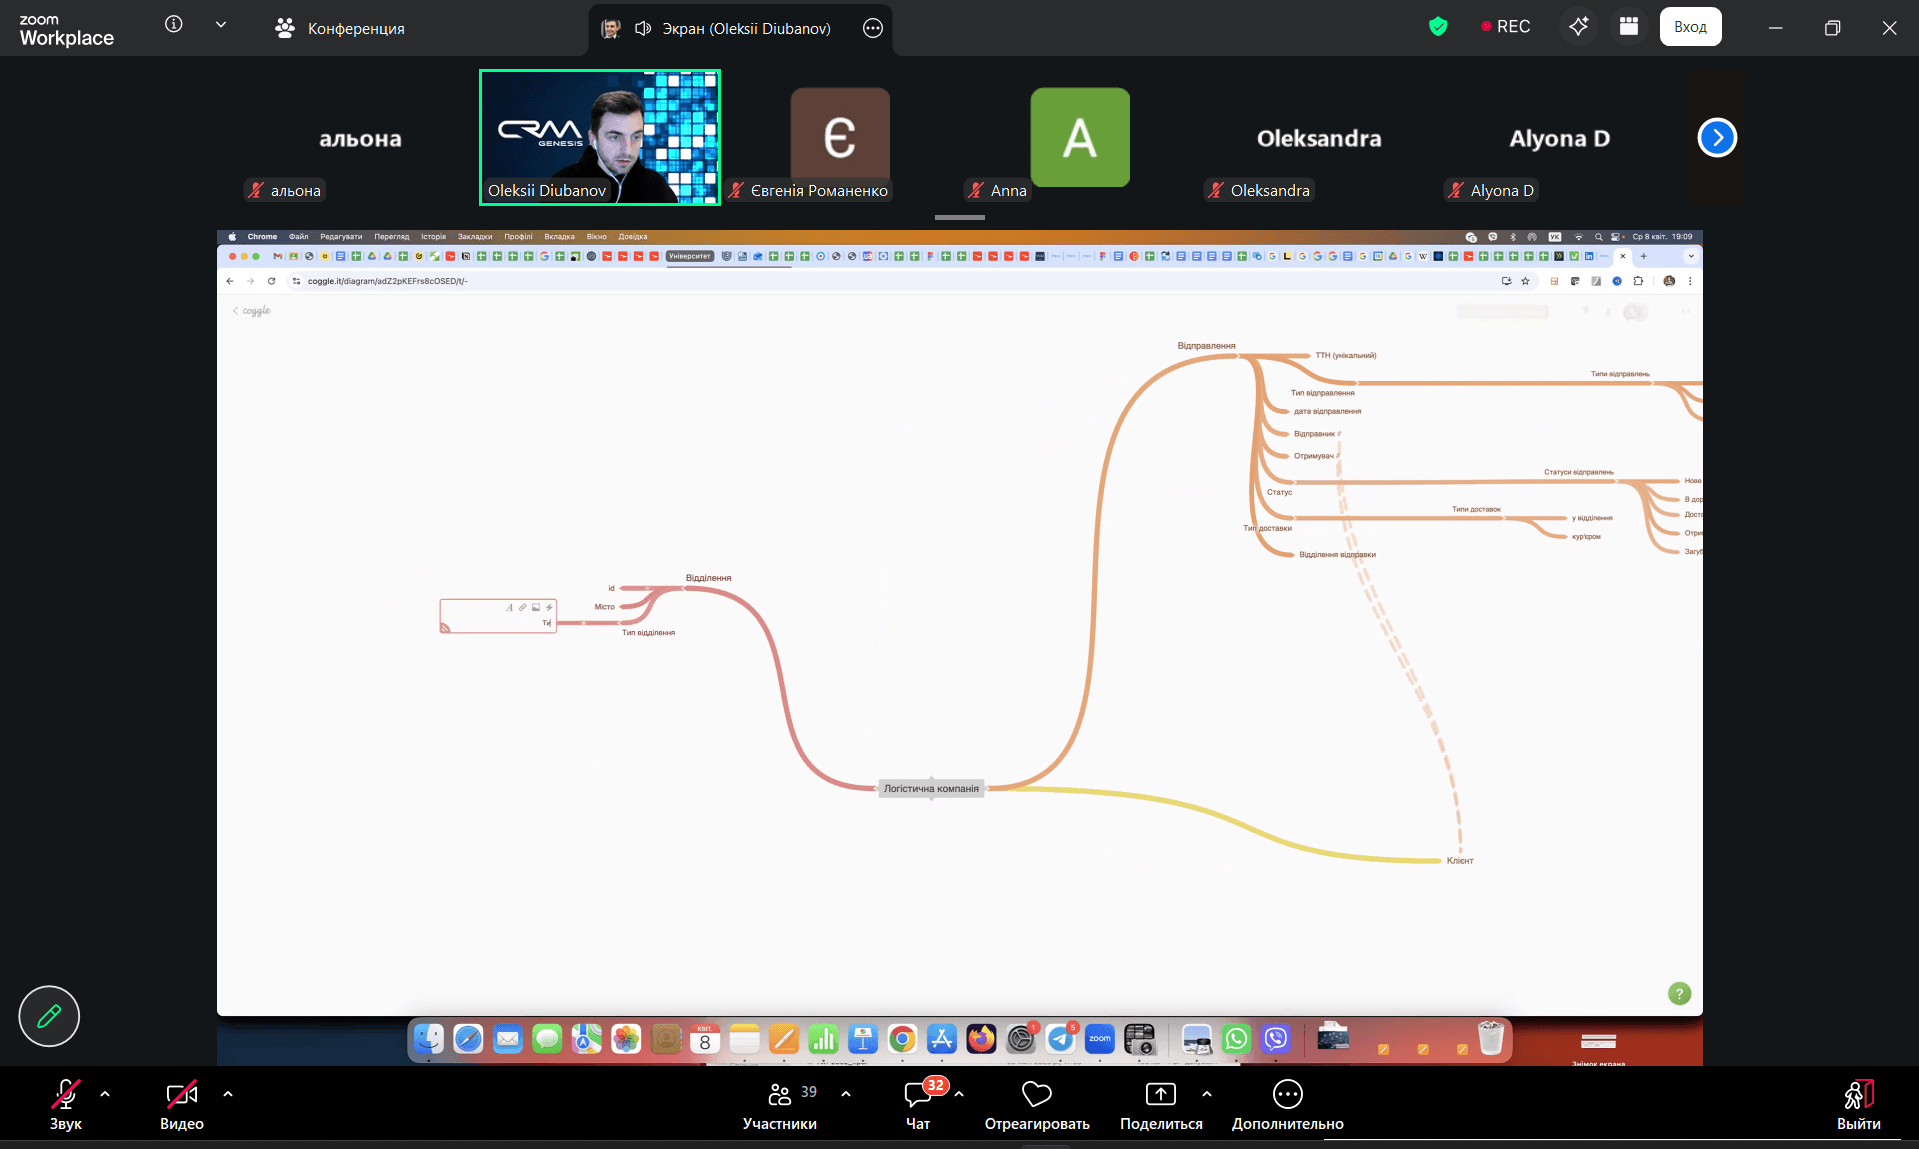Show next participants in gallery strip
Screen dimensions: 1919x1149
coord(1716,138)
